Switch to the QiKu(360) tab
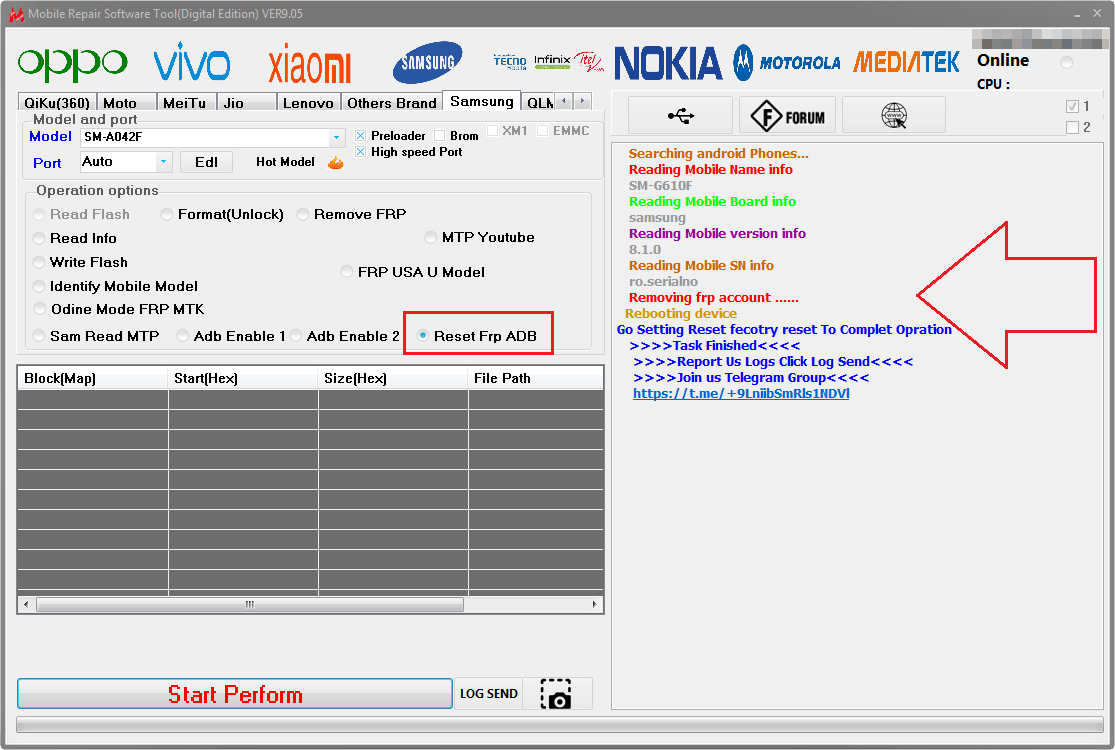1115x750 pixels. click(x=57, y=102)
